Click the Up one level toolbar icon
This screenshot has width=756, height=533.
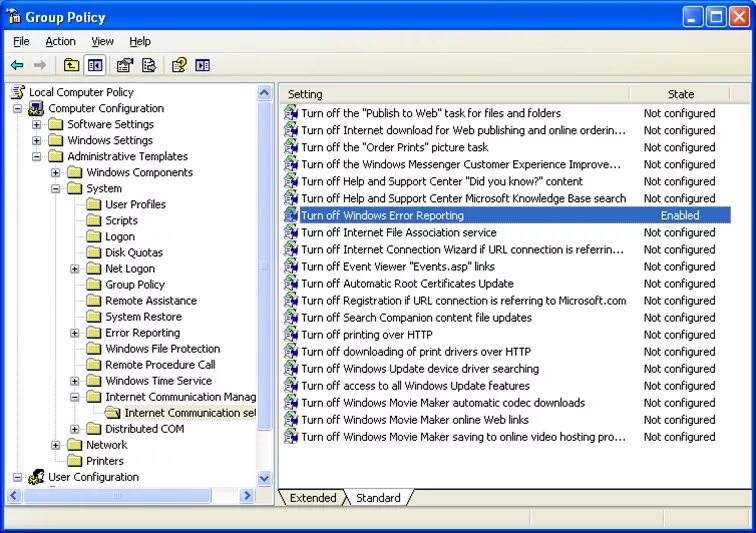coord(71,65)
